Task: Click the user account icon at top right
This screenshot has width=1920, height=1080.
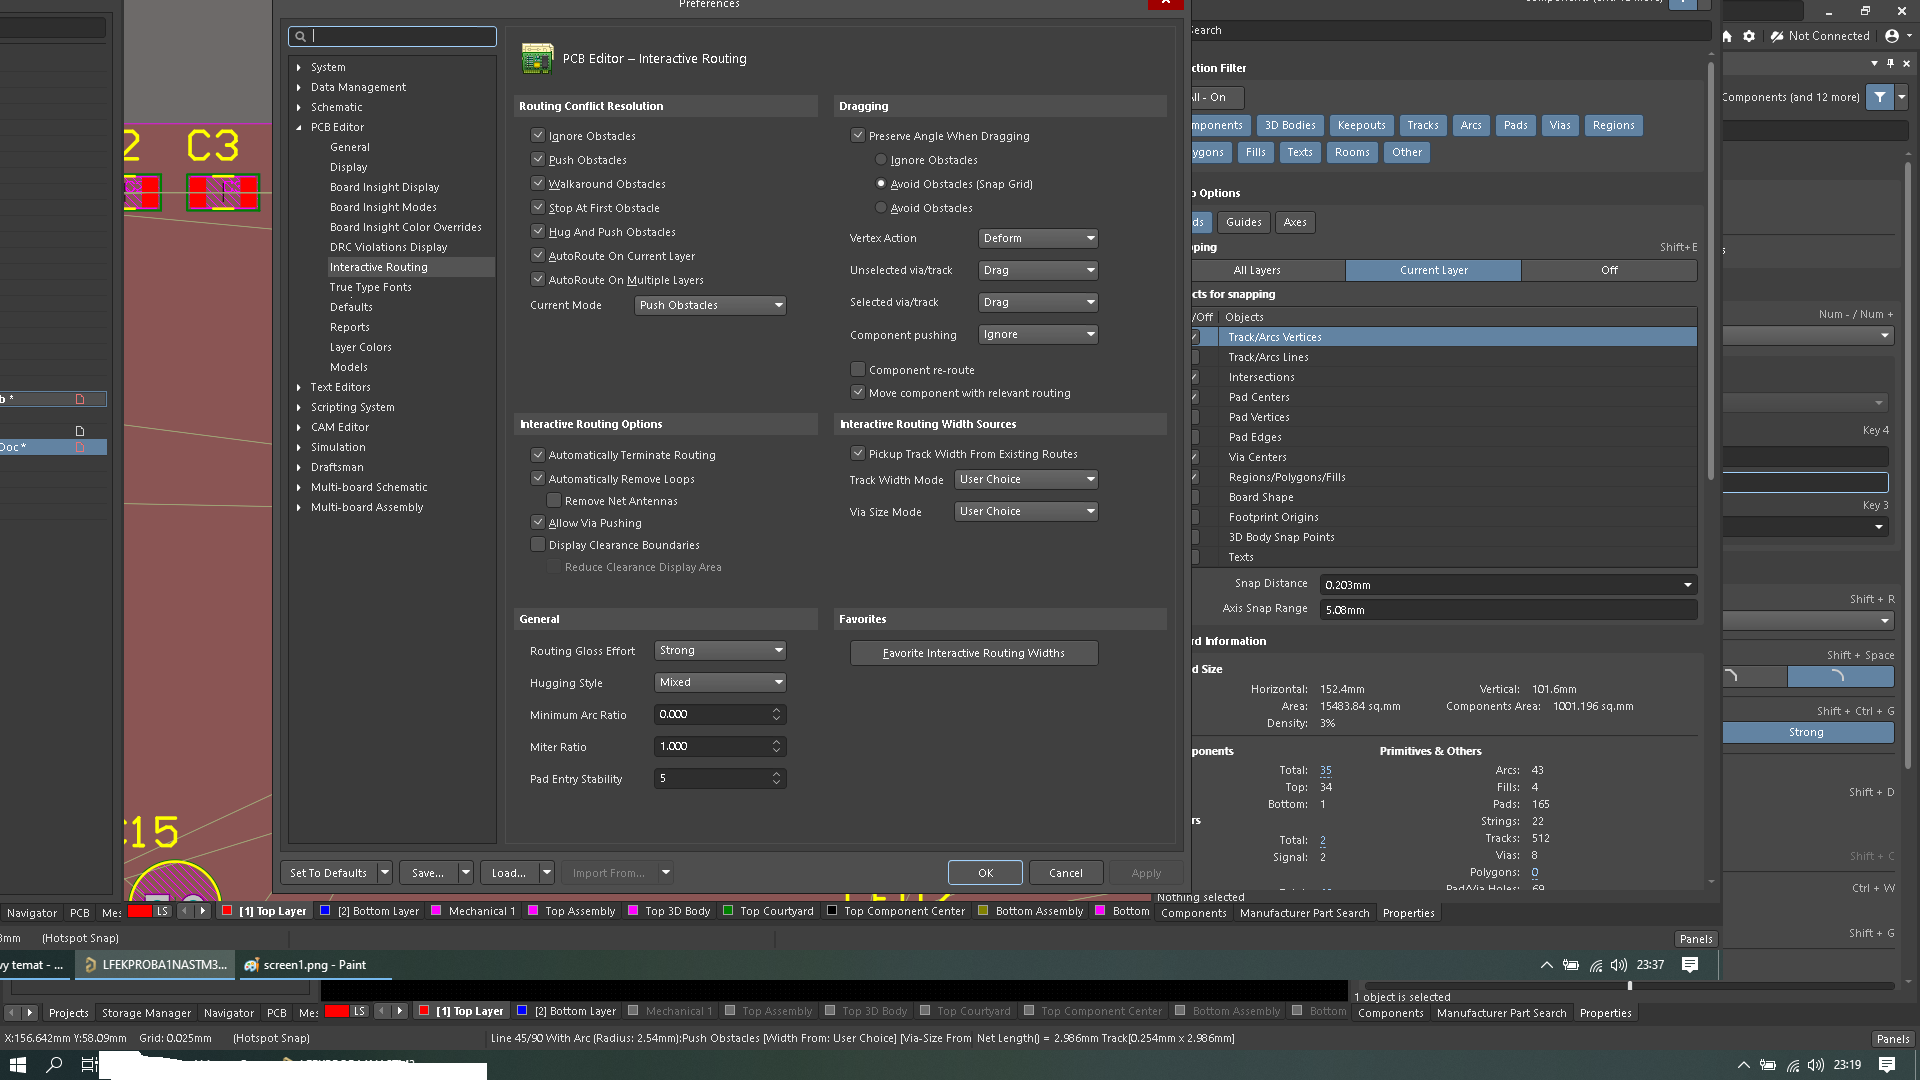Action: pos(1892,36)
